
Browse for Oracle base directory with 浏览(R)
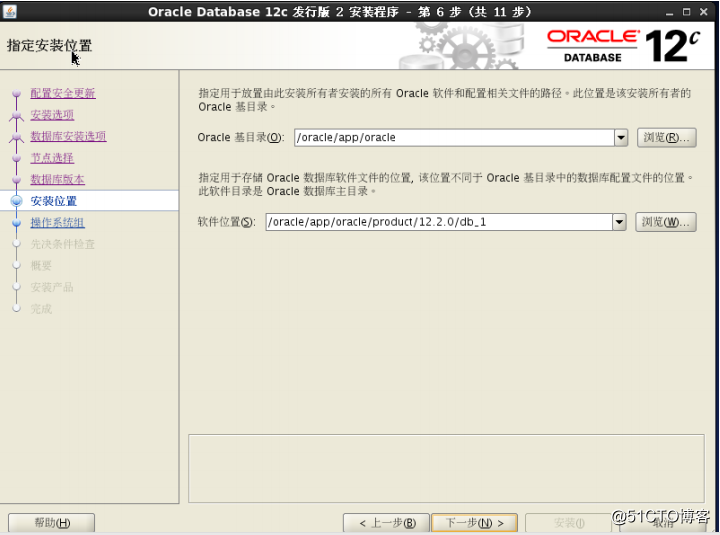click(x=666, y=137)
